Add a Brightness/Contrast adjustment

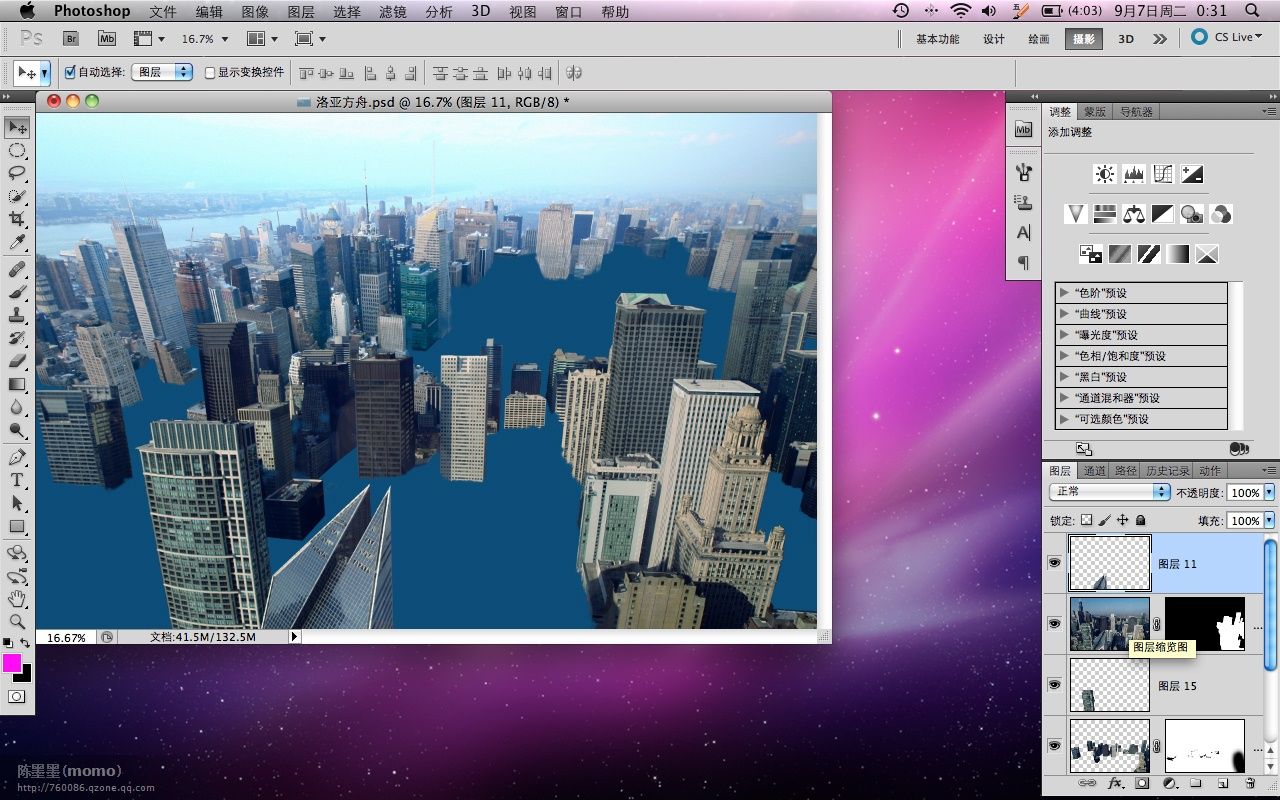pos(1105,174)
